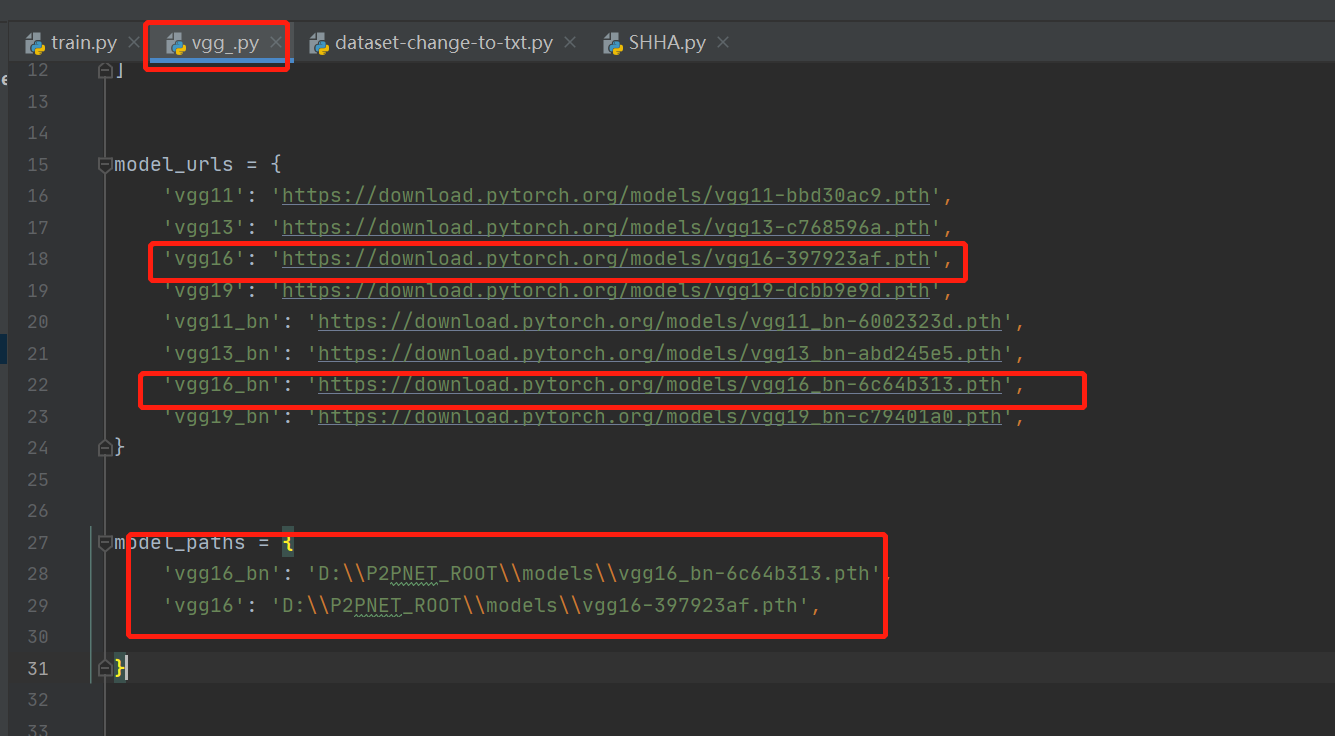Click the opening brace on line 27
This screenshot has width=1335, height=736.
pos(288,542)
